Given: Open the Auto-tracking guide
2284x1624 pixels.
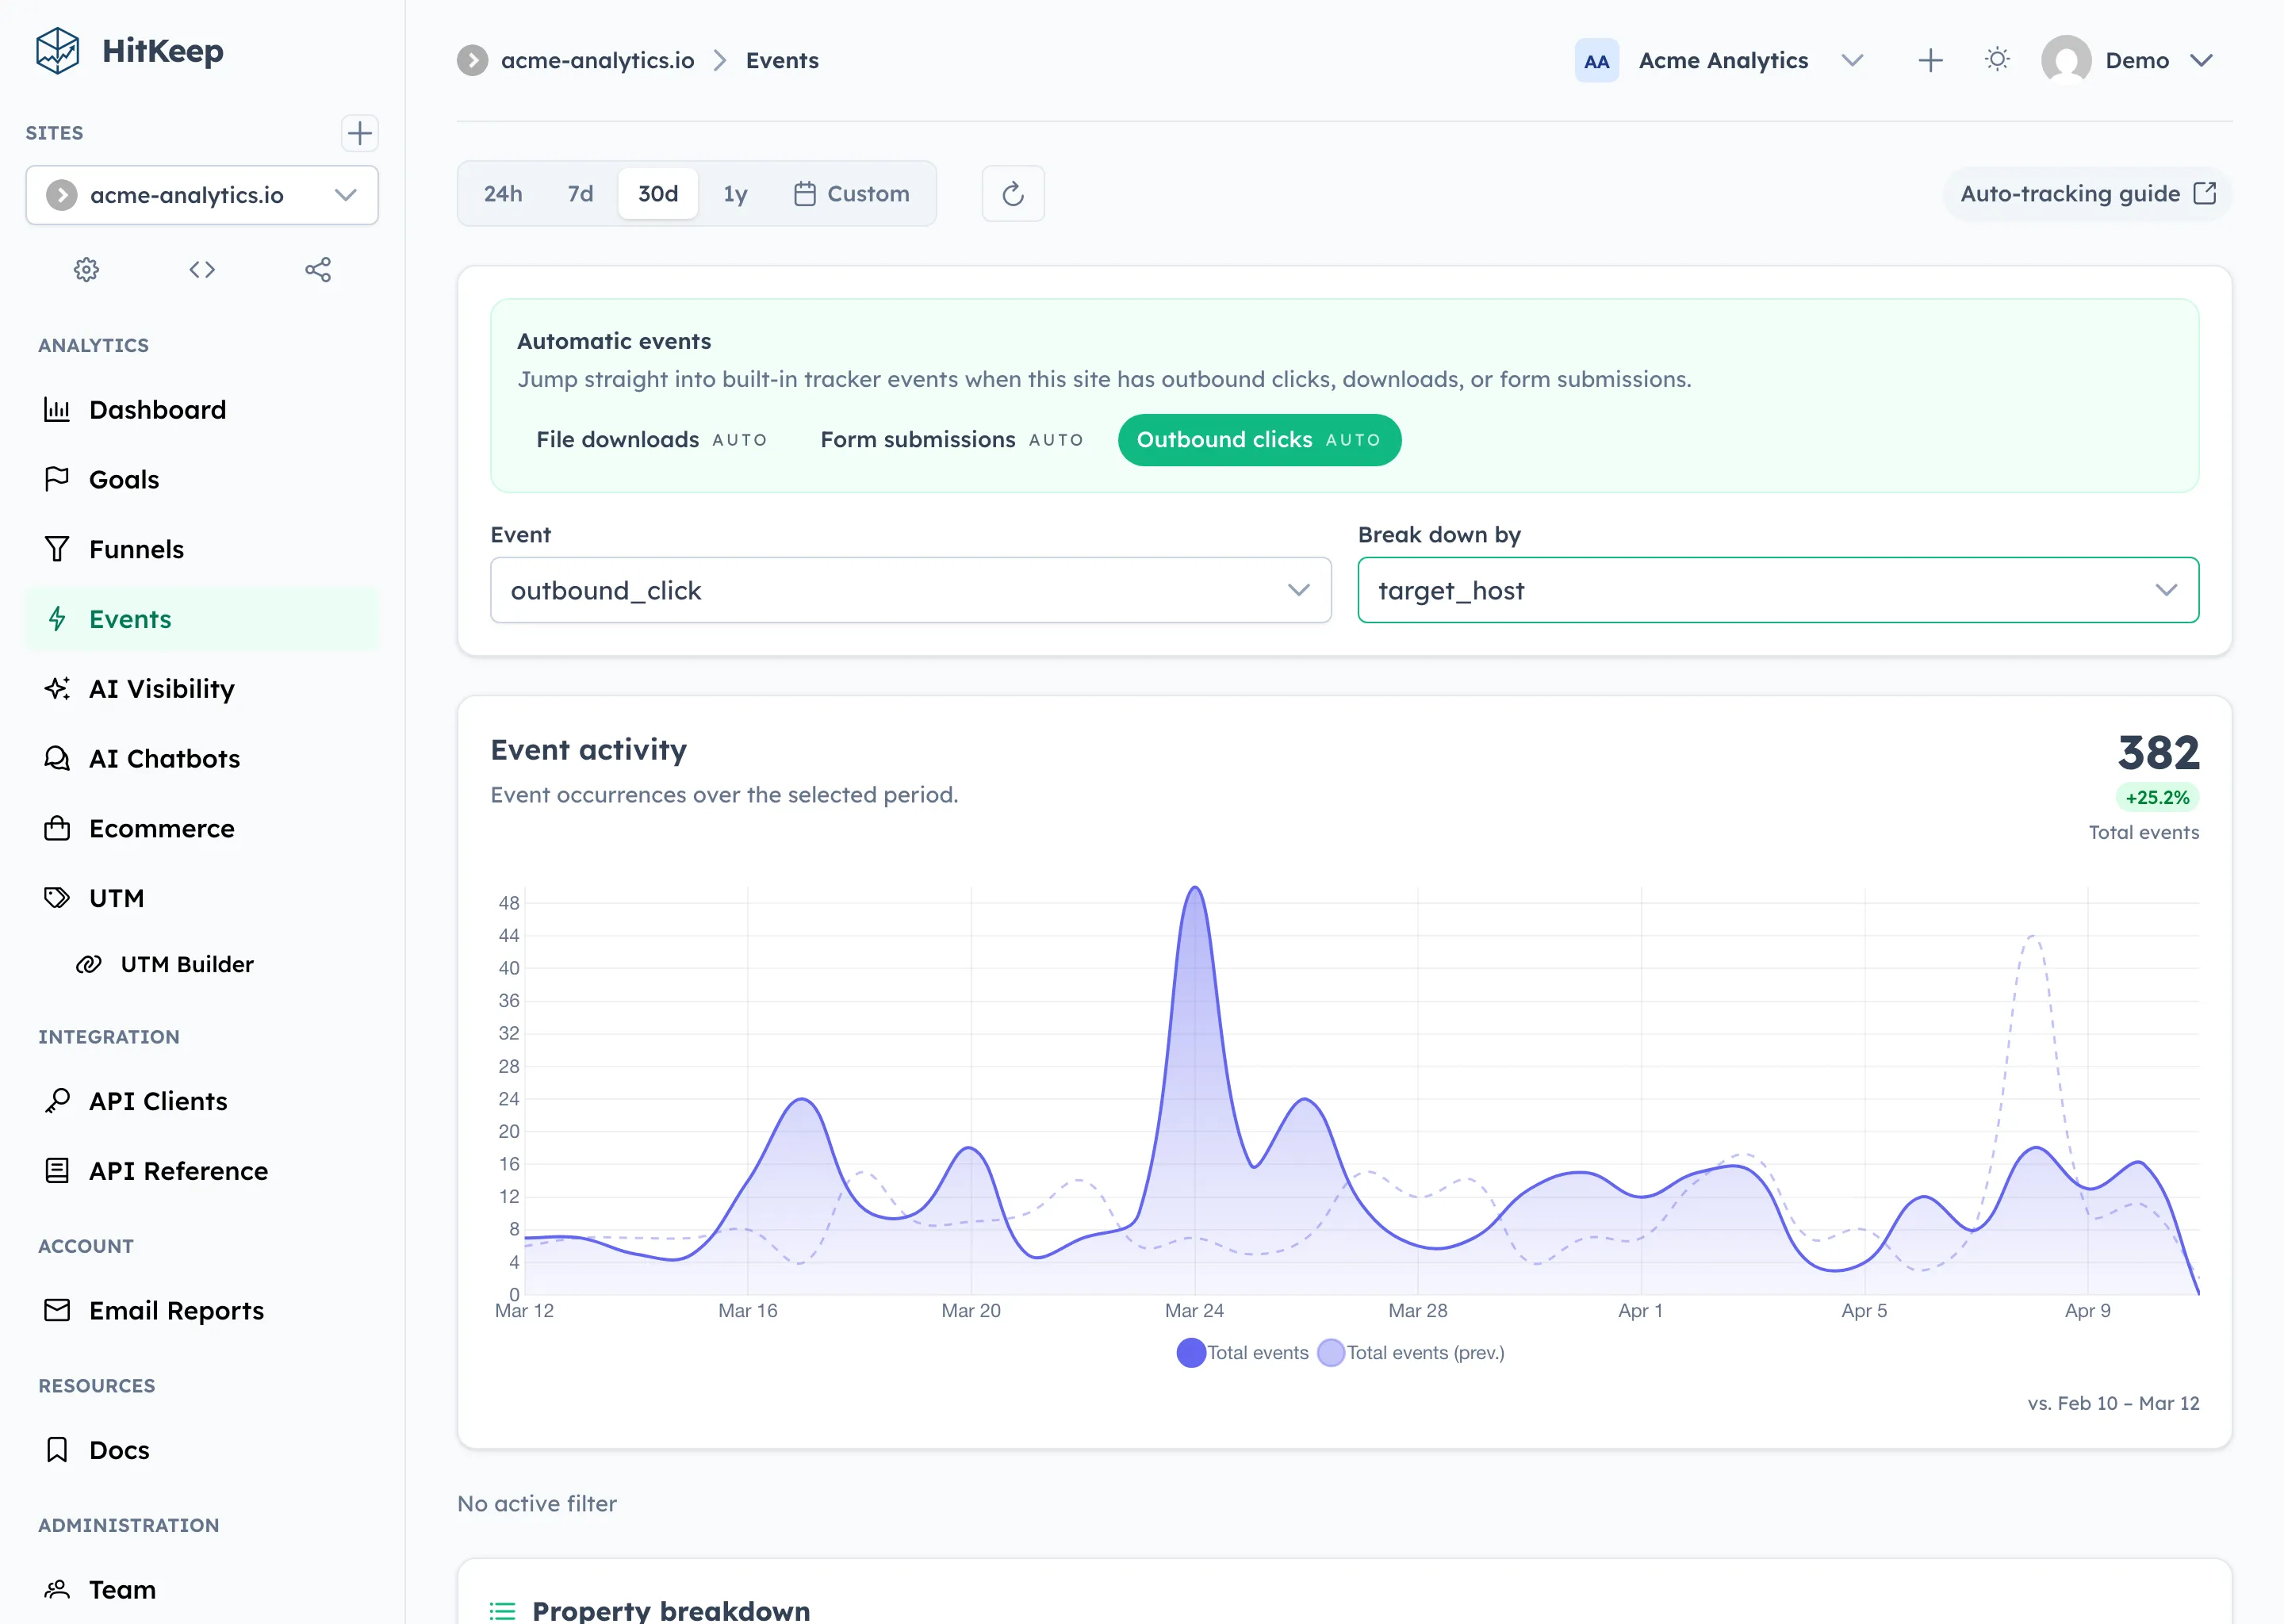Looking at the screenshot, I should [2085, 193].
